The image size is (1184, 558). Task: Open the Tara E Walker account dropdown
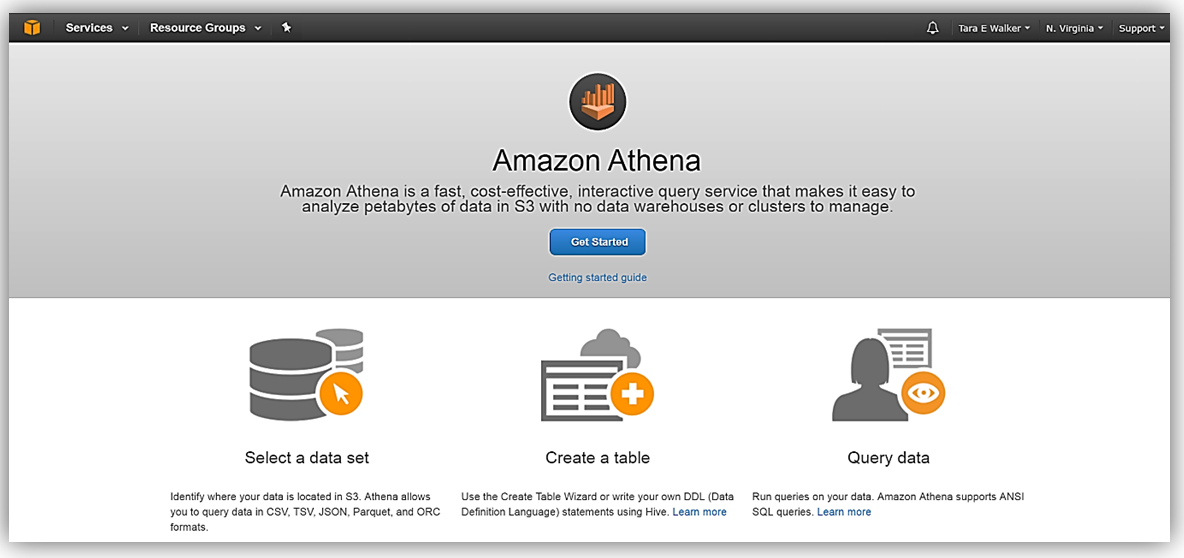(x=994, y=28)
